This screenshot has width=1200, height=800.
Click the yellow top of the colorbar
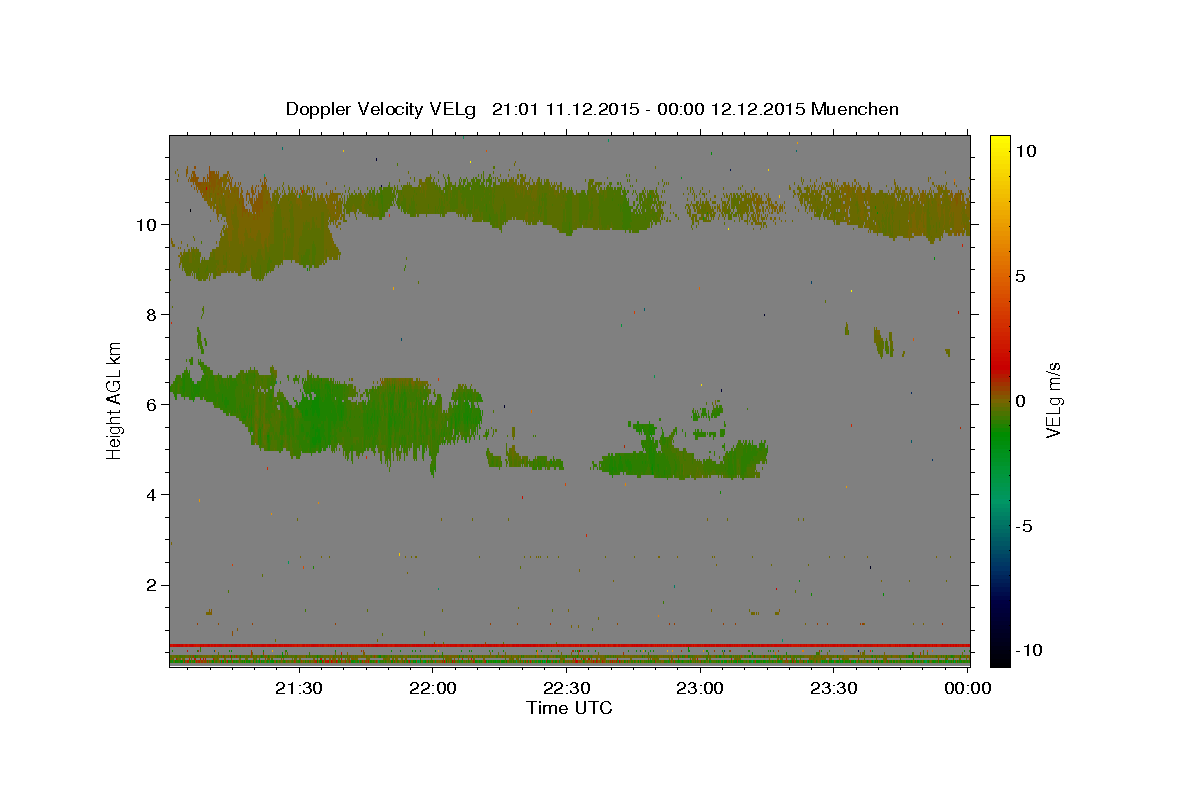(x=999, y=145)
